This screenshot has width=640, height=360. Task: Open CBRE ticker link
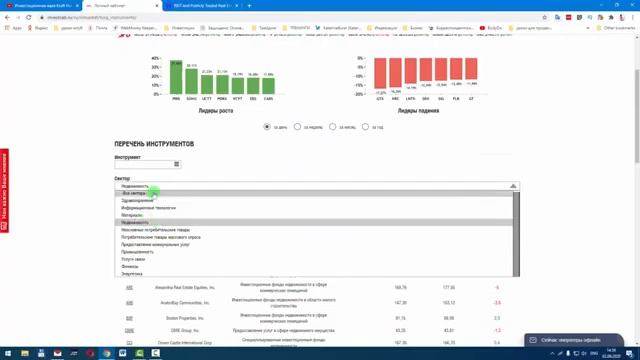pyautogui.click(x=129, y=331)
